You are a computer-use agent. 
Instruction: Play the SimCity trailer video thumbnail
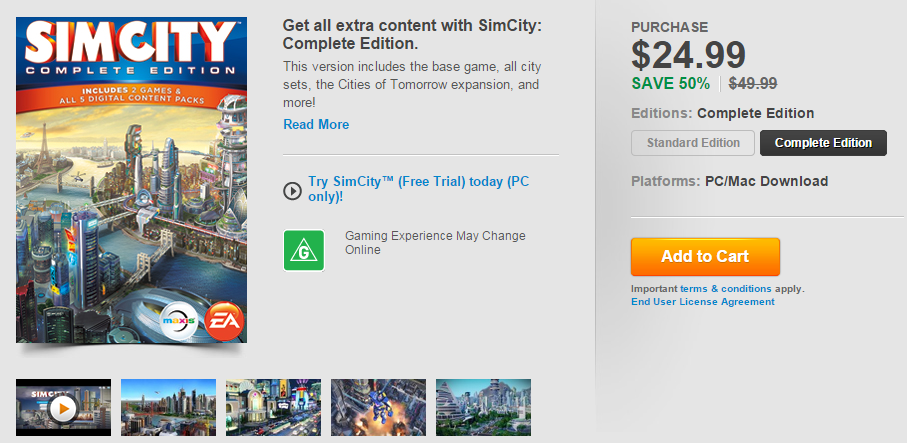(63, 407)
